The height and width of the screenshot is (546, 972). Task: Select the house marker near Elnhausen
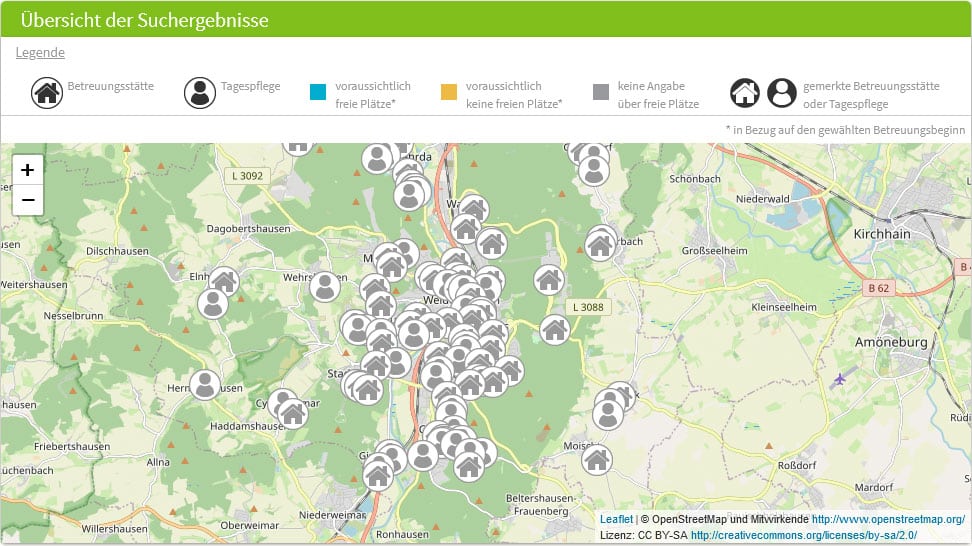point(224,281)
